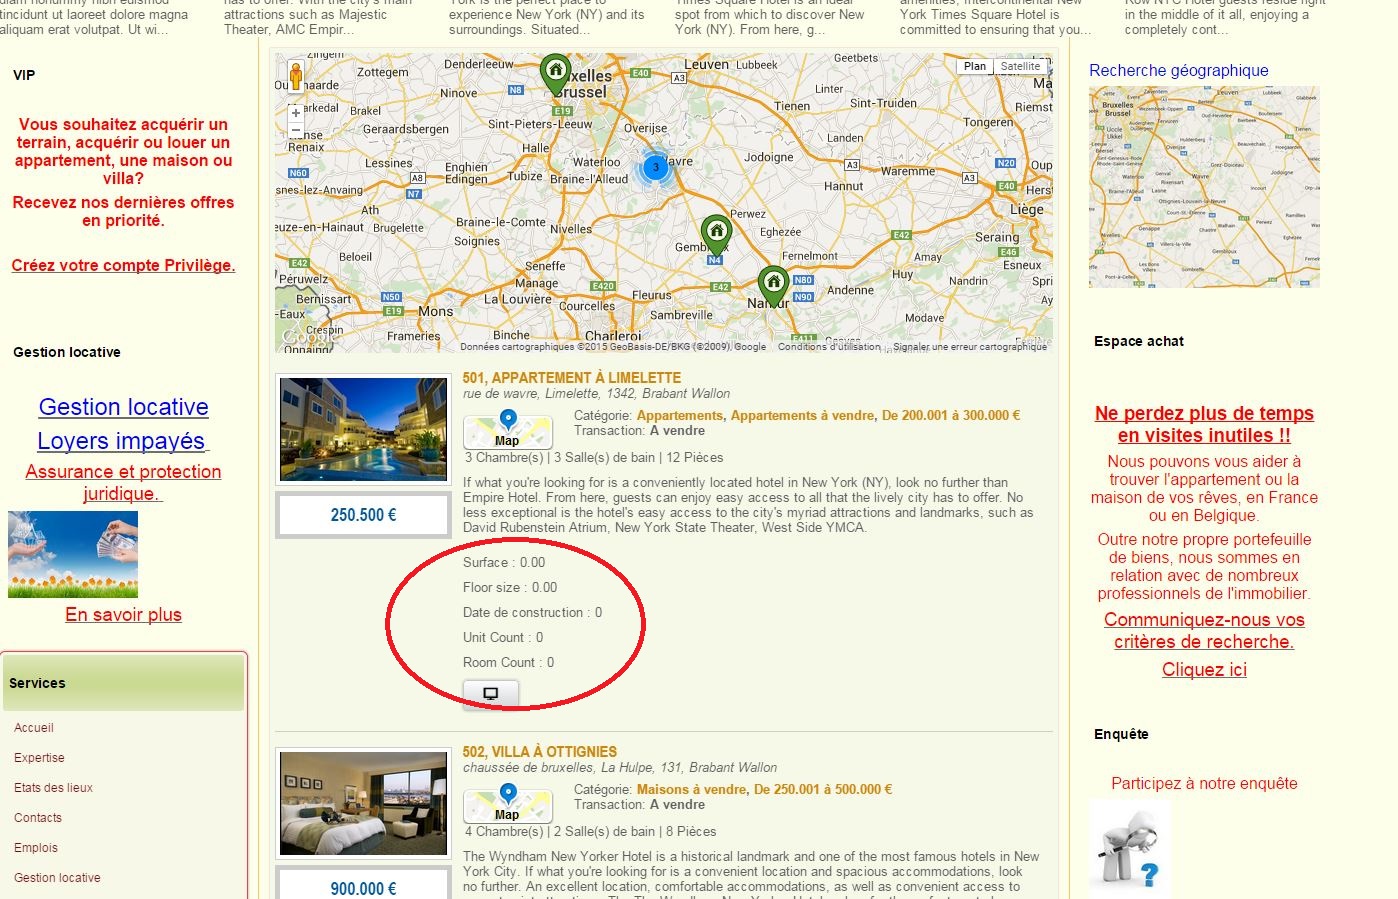The image size is (1398, 899).
Task: Click the Cliquez ici link
Action: pos(1204,670)
